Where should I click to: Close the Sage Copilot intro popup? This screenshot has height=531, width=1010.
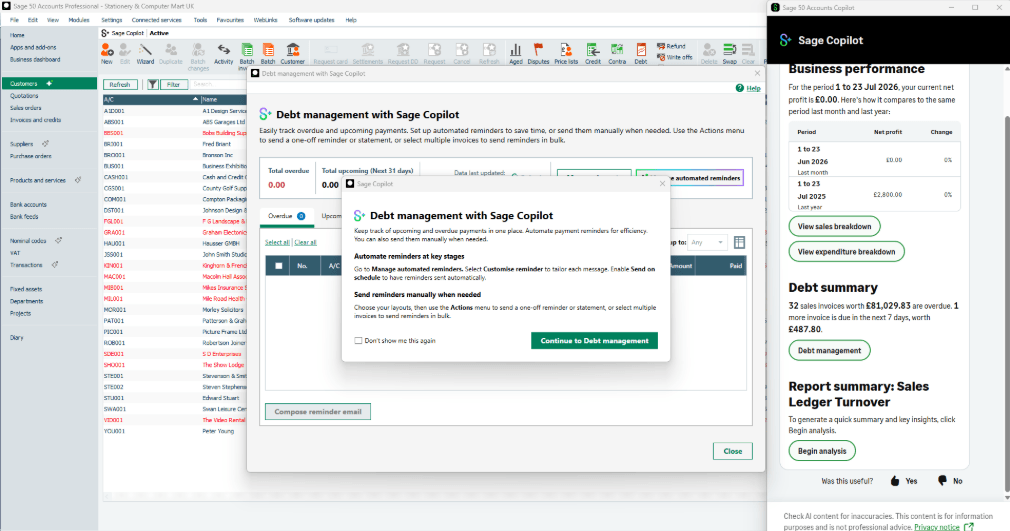click(662, 184)
